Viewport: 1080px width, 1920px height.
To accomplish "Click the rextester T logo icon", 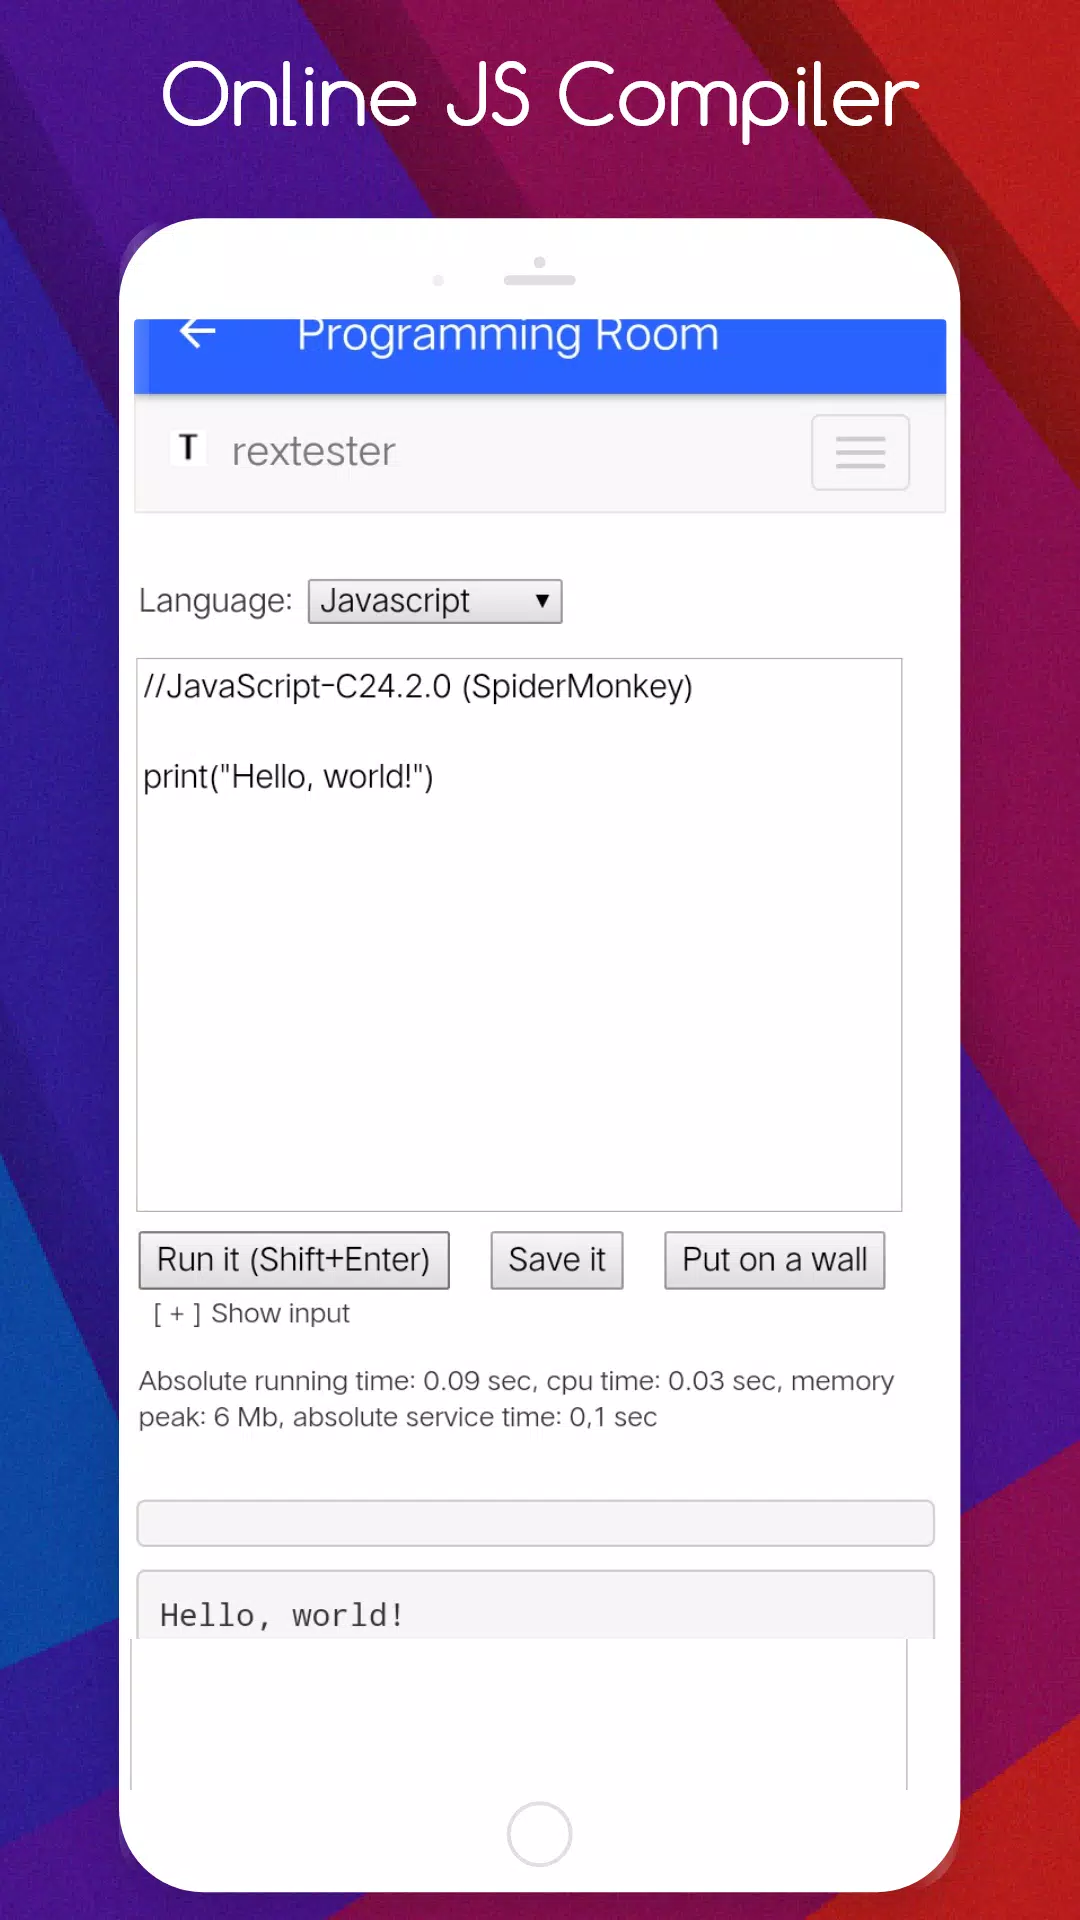I will (x=188, y=448).
